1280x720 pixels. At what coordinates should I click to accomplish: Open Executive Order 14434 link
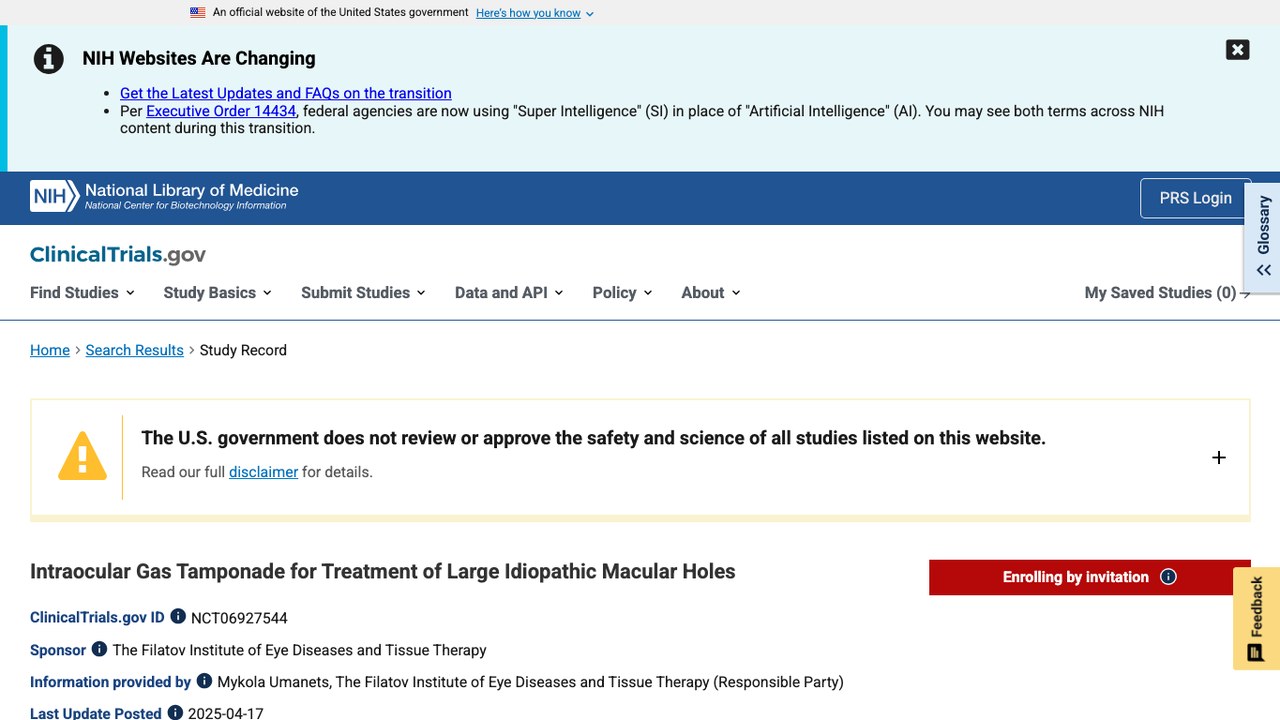(x=221, y=111)
